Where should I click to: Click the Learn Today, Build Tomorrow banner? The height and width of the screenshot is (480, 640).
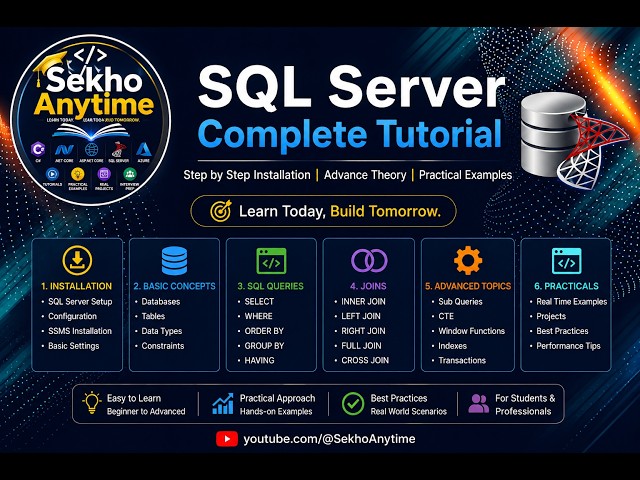[323, 211]
